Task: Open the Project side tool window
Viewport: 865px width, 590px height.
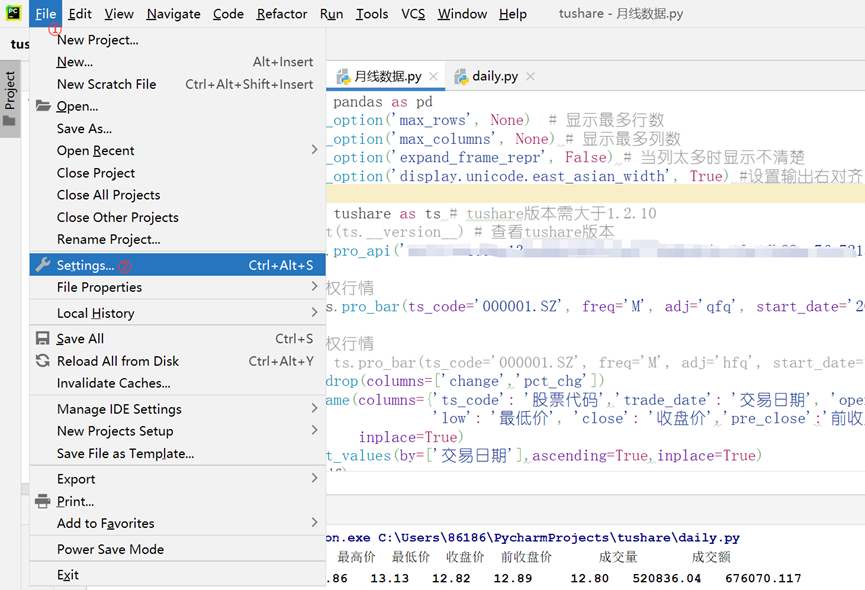Action: [x=10, y=98]
